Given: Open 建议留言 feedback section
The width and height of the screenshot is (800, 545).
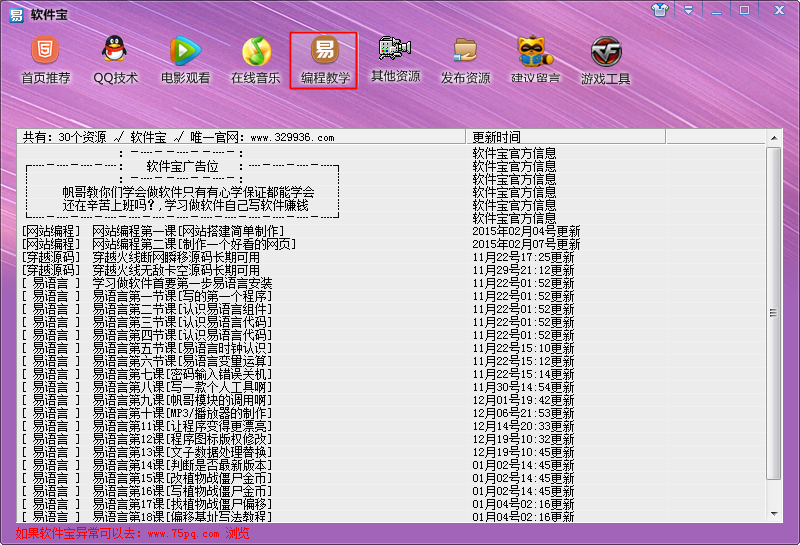Looking at the screenshot, I should tap(536, 59).
